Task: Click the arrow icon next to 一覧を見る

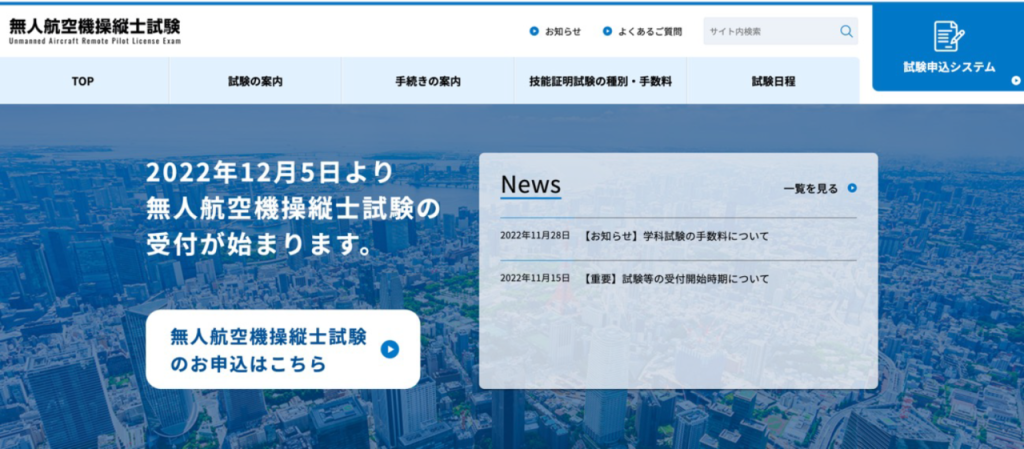Action: point(852,188)
